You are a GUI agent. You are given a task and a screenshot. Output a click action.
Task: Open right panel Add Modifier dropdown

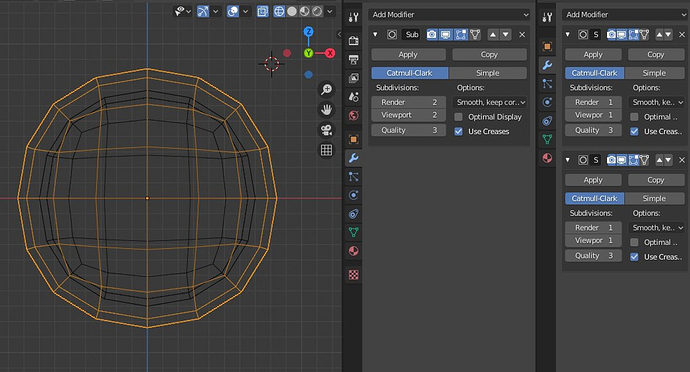(625, 15)
